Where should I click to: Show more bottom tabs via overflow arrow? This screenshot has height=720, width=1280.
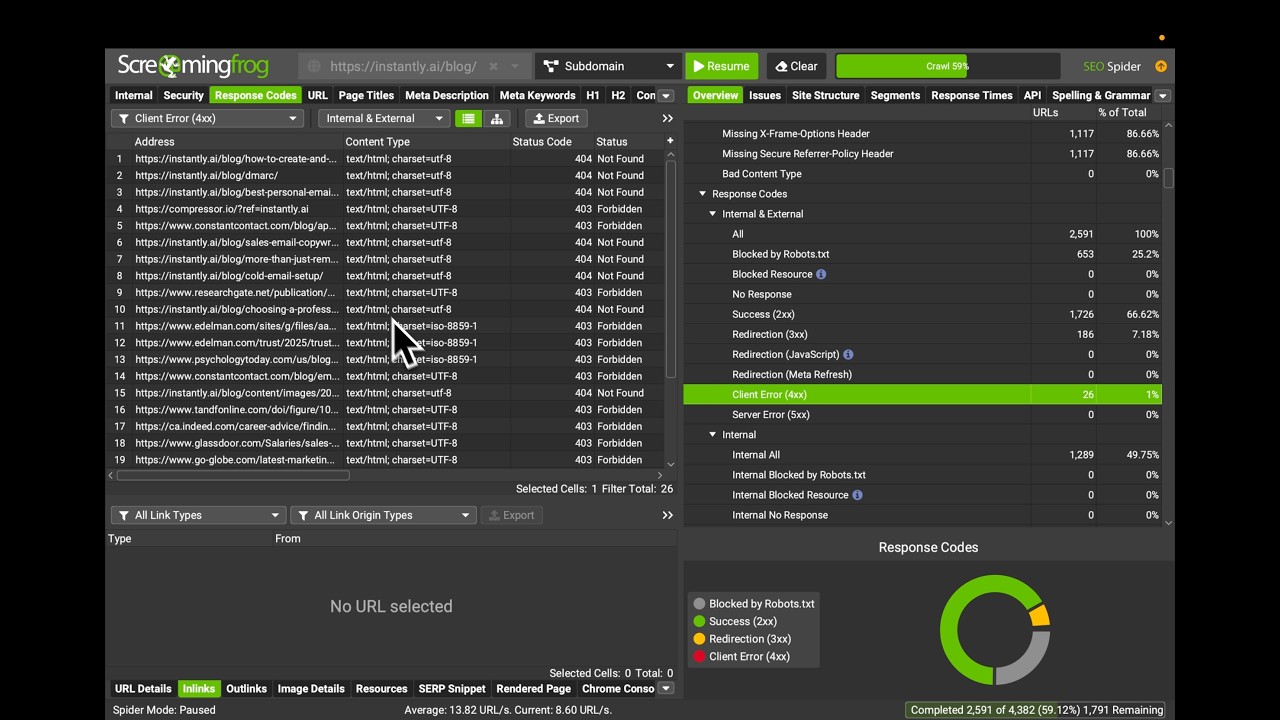click(x=666, y=689)
